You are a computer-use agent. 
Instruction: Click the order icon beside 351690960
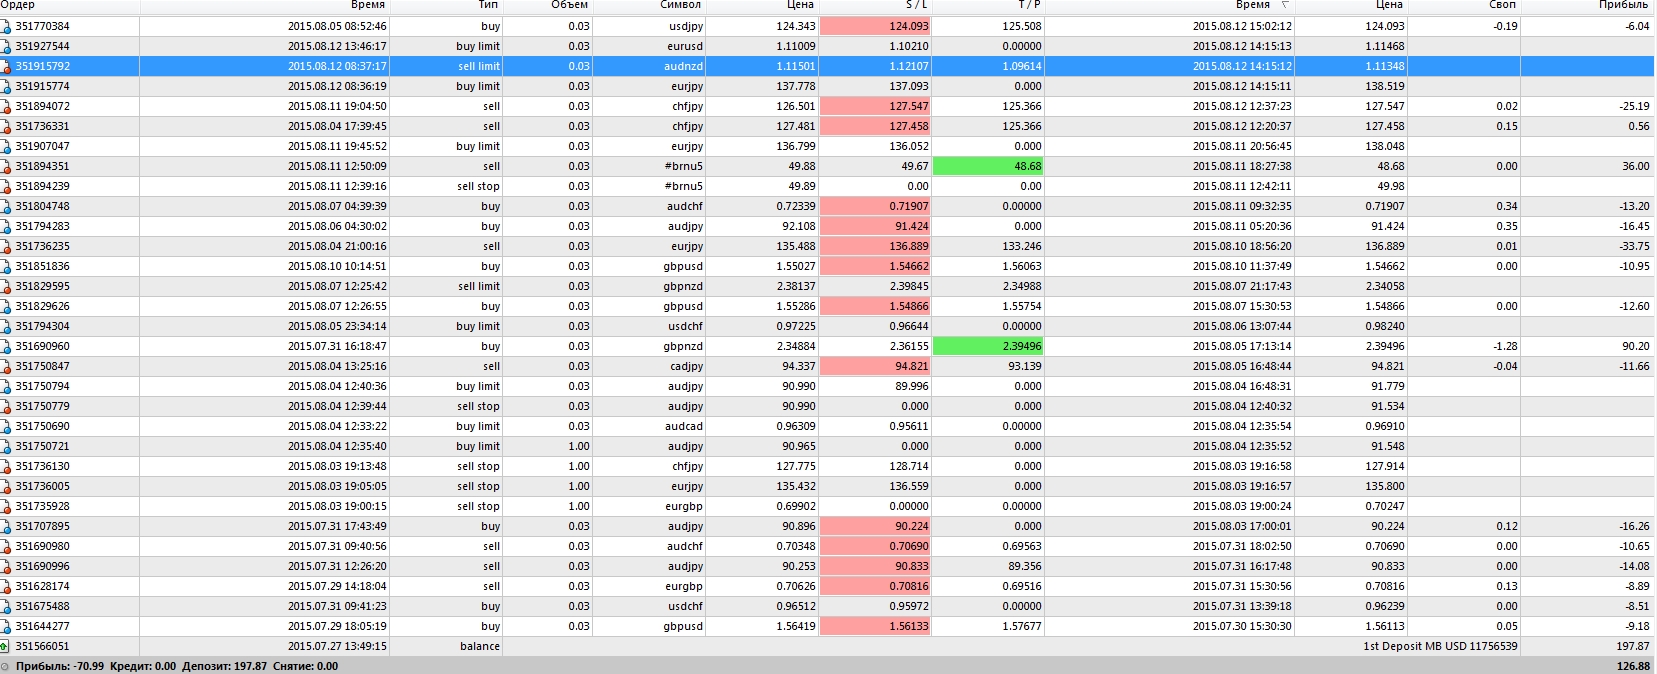tap(6, 346)
